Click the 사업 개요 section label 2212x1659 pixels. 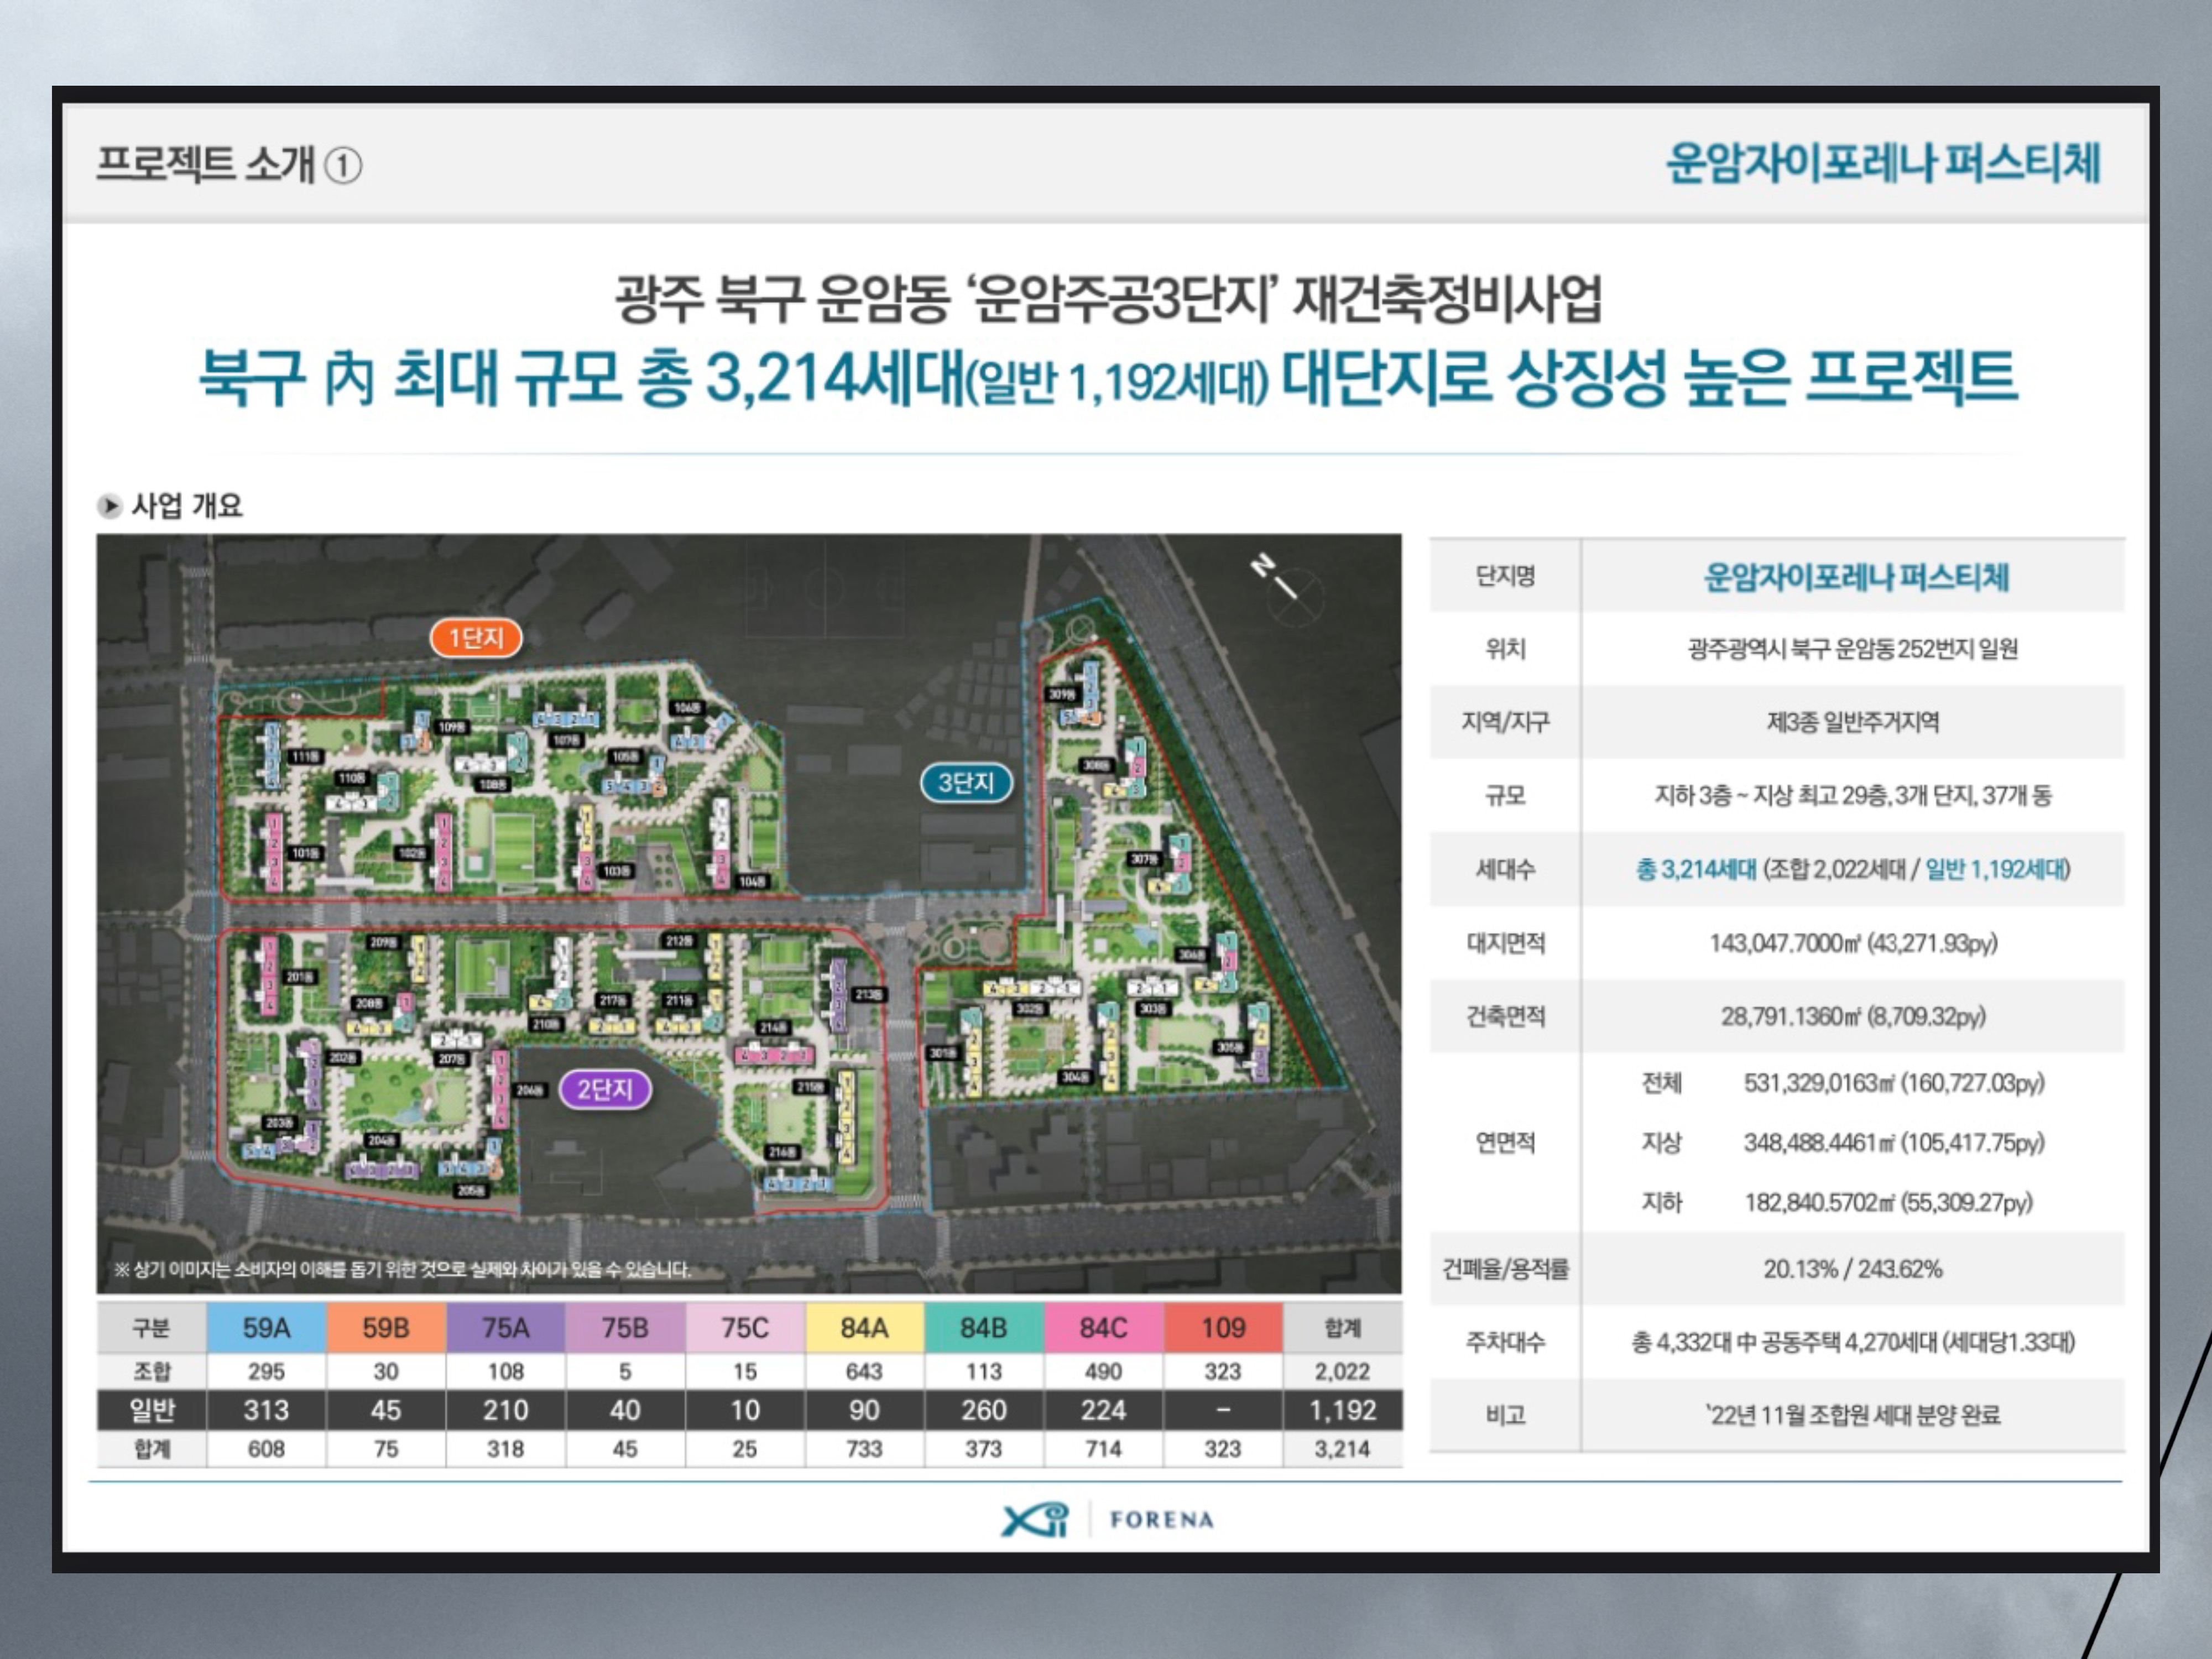(x=188, y=506)
